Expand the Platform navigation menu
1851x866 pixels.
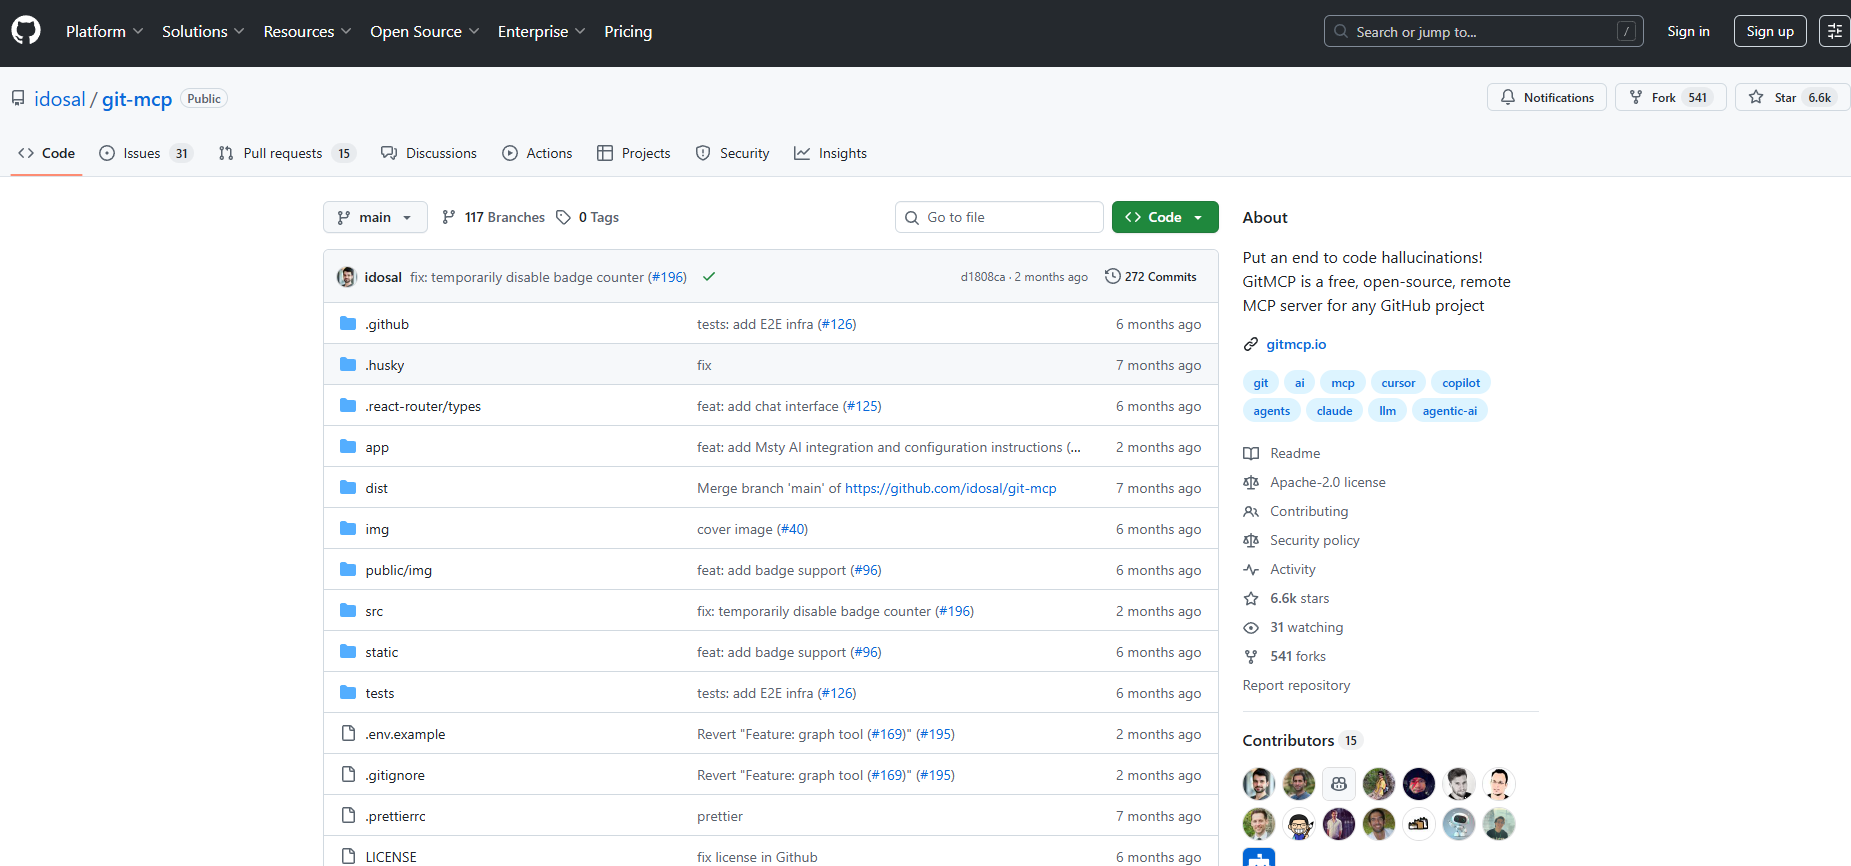(104, 31)
